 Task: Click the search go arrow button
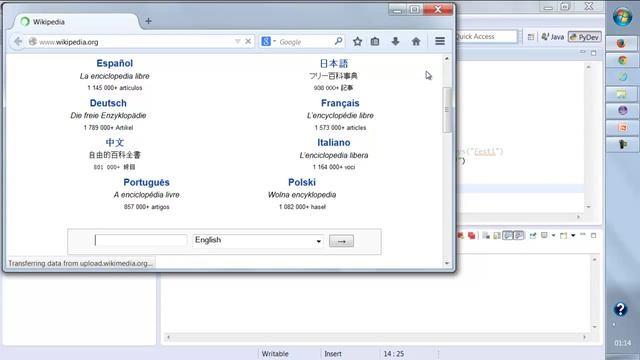tap(341, 241)
